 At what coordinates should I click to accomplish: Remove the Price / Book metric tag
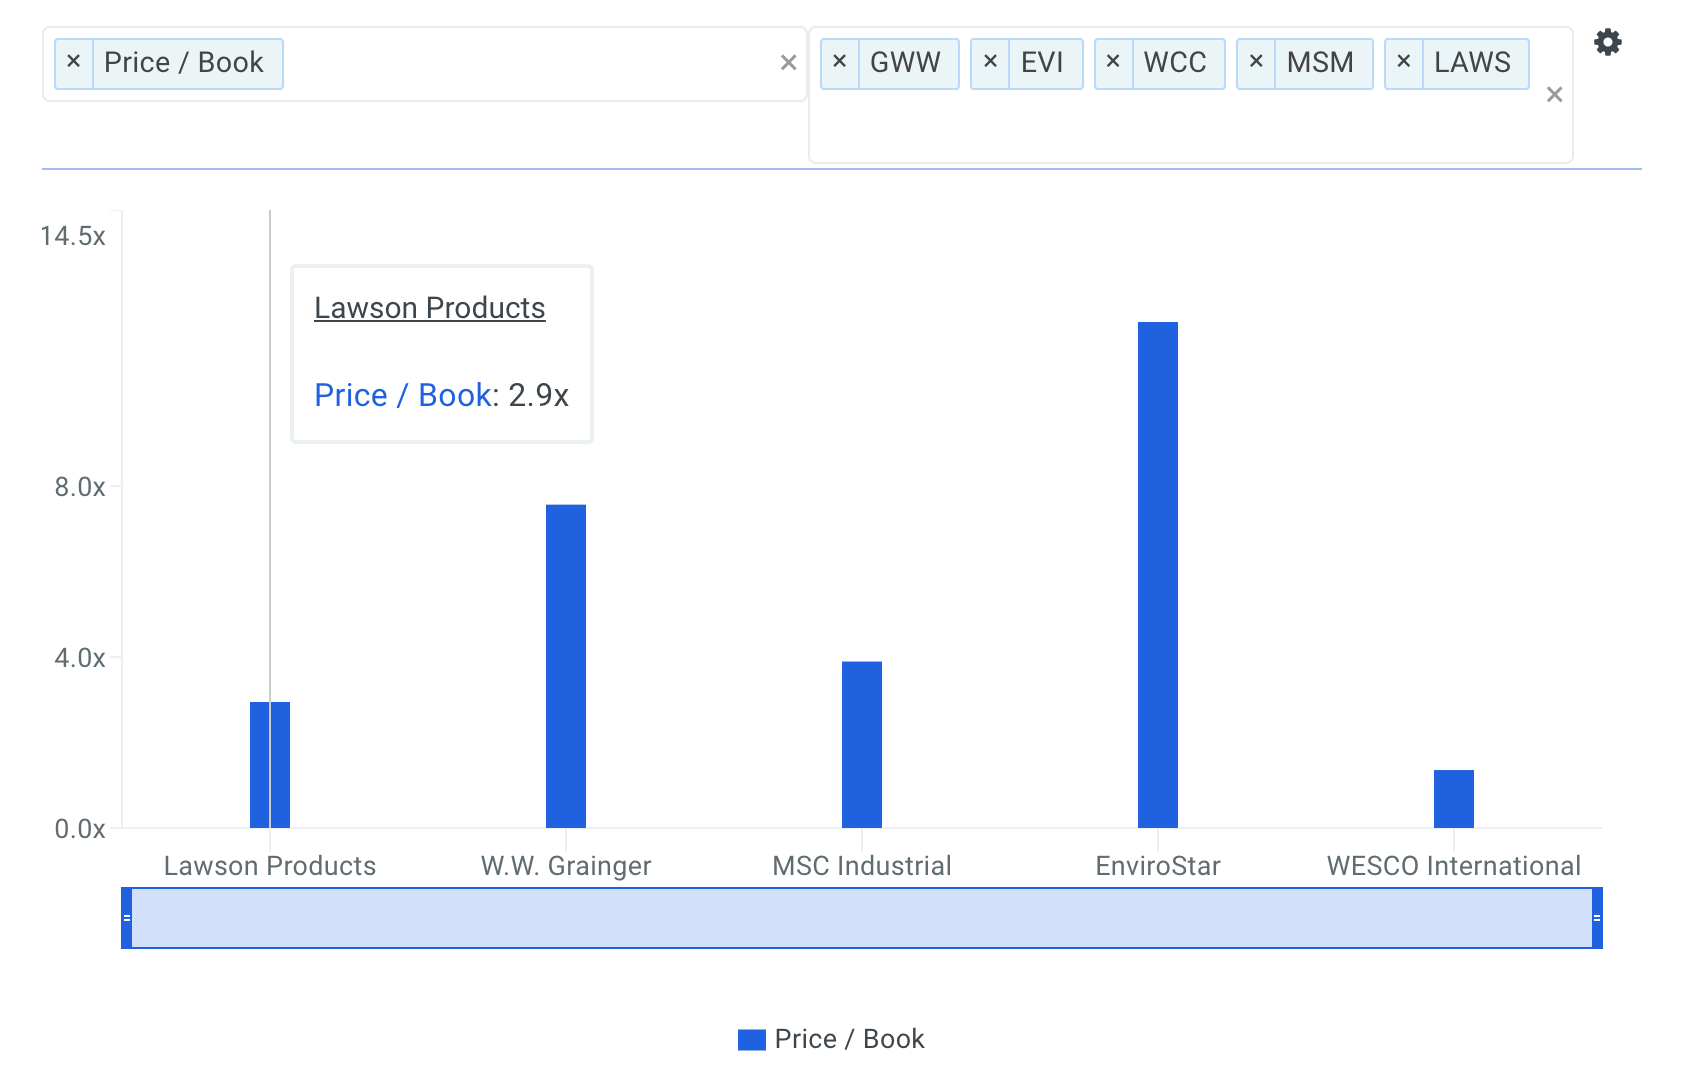pyautogui.click(x=73, y=62)
